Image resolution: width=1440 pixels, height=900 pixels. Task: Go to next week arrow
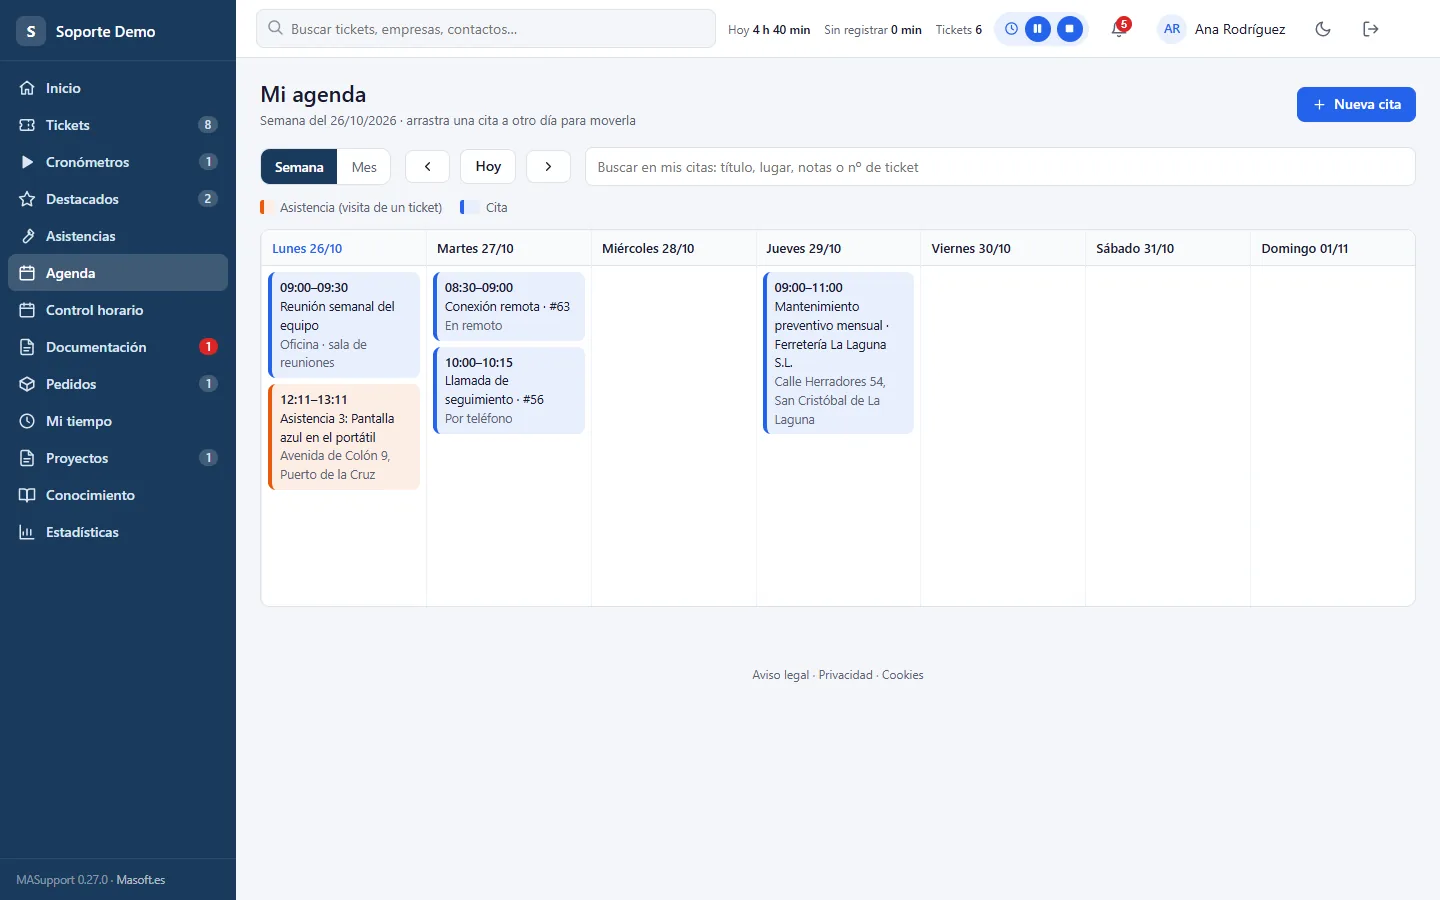pyautogui.click(x=548, y=167)
